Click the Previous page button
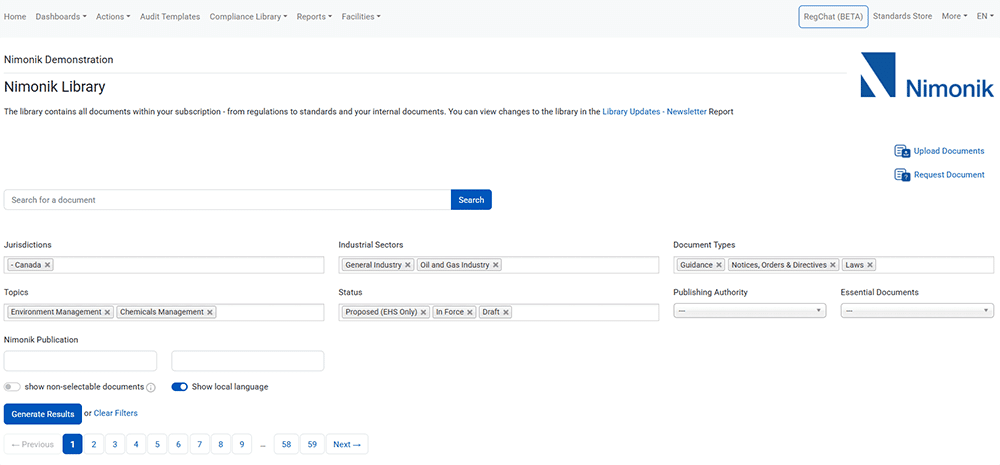This screenshot has width=1000, height=465. tap(33, 445)
